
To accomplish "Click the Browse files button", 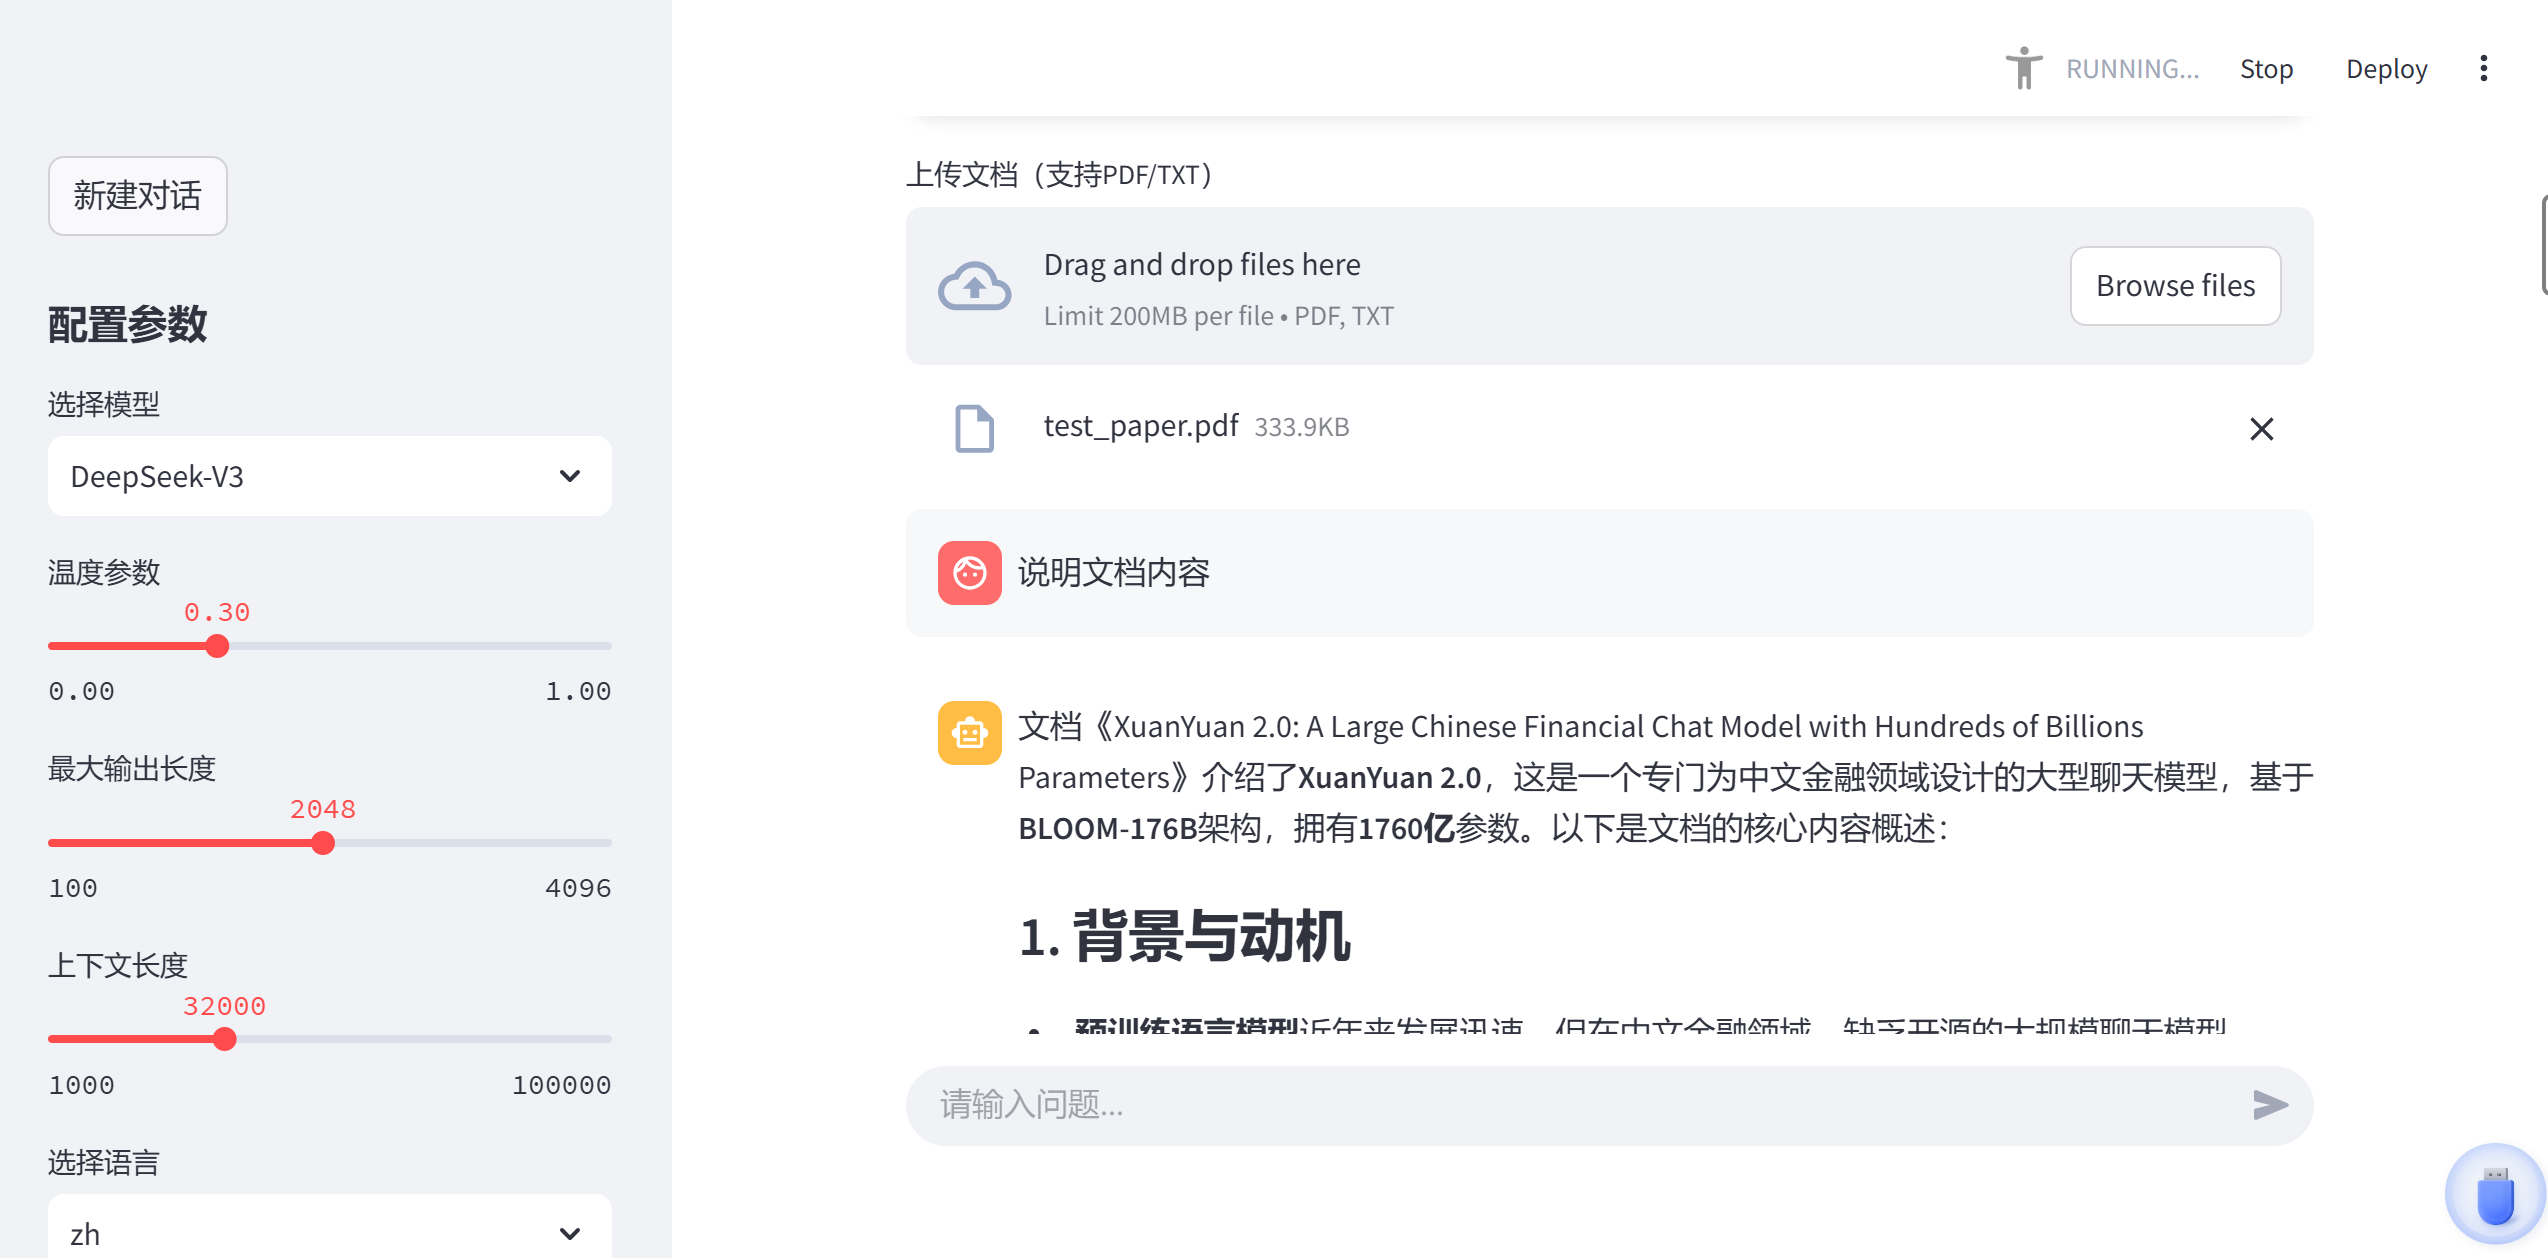I will tap(2175, 286).
